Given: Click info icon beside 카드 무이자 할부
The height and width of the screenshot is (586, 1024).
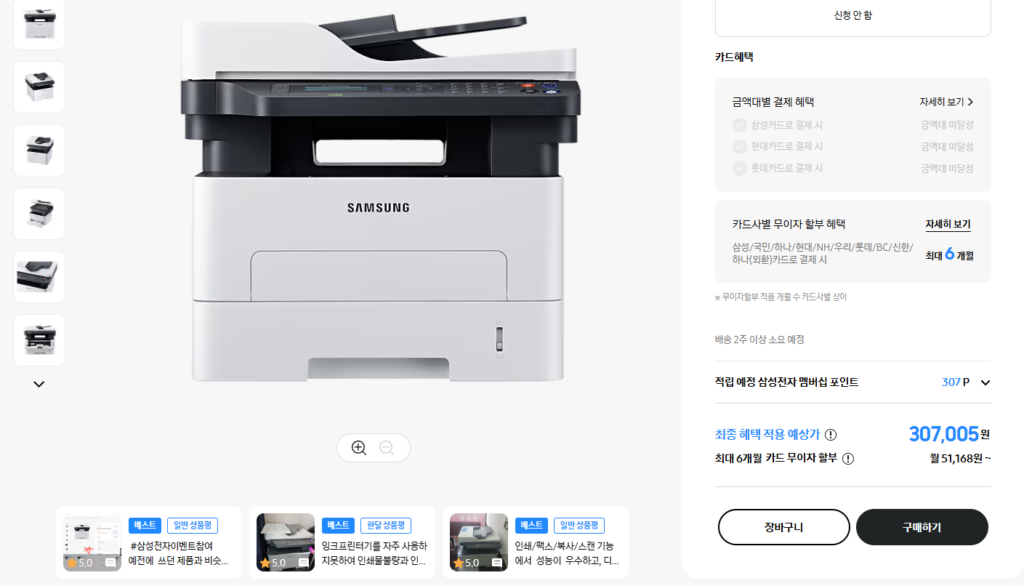Looking at the screenshot, I should (848, 459).
